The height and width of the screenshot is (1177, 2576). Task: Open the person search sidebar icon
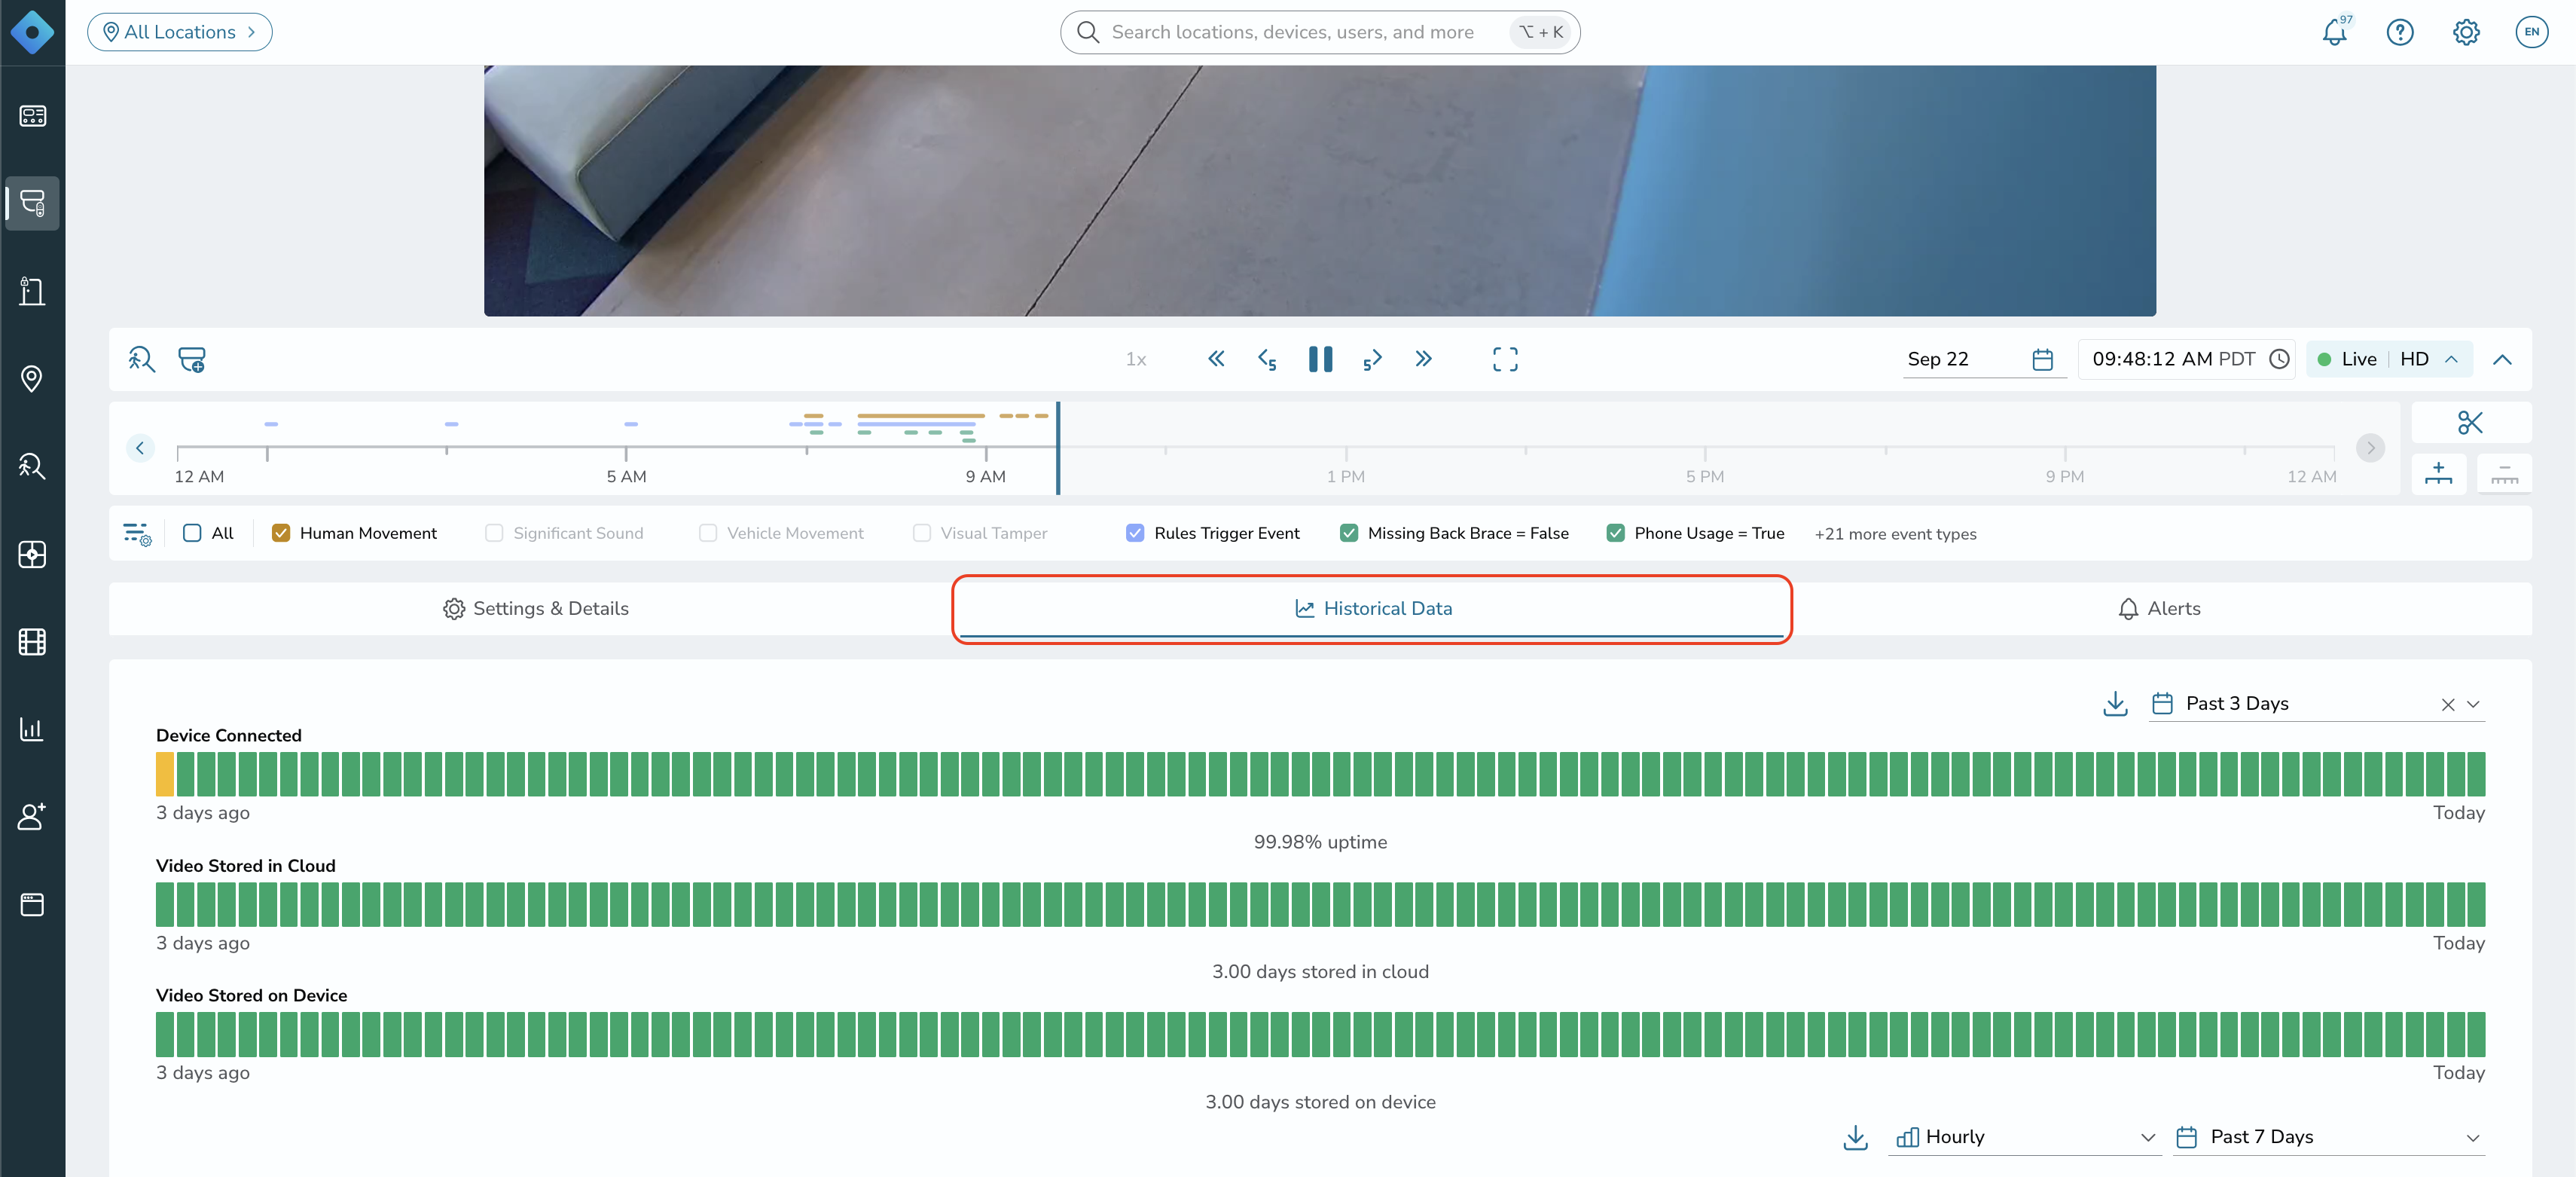pyautogui.click(x=32, y=466)
